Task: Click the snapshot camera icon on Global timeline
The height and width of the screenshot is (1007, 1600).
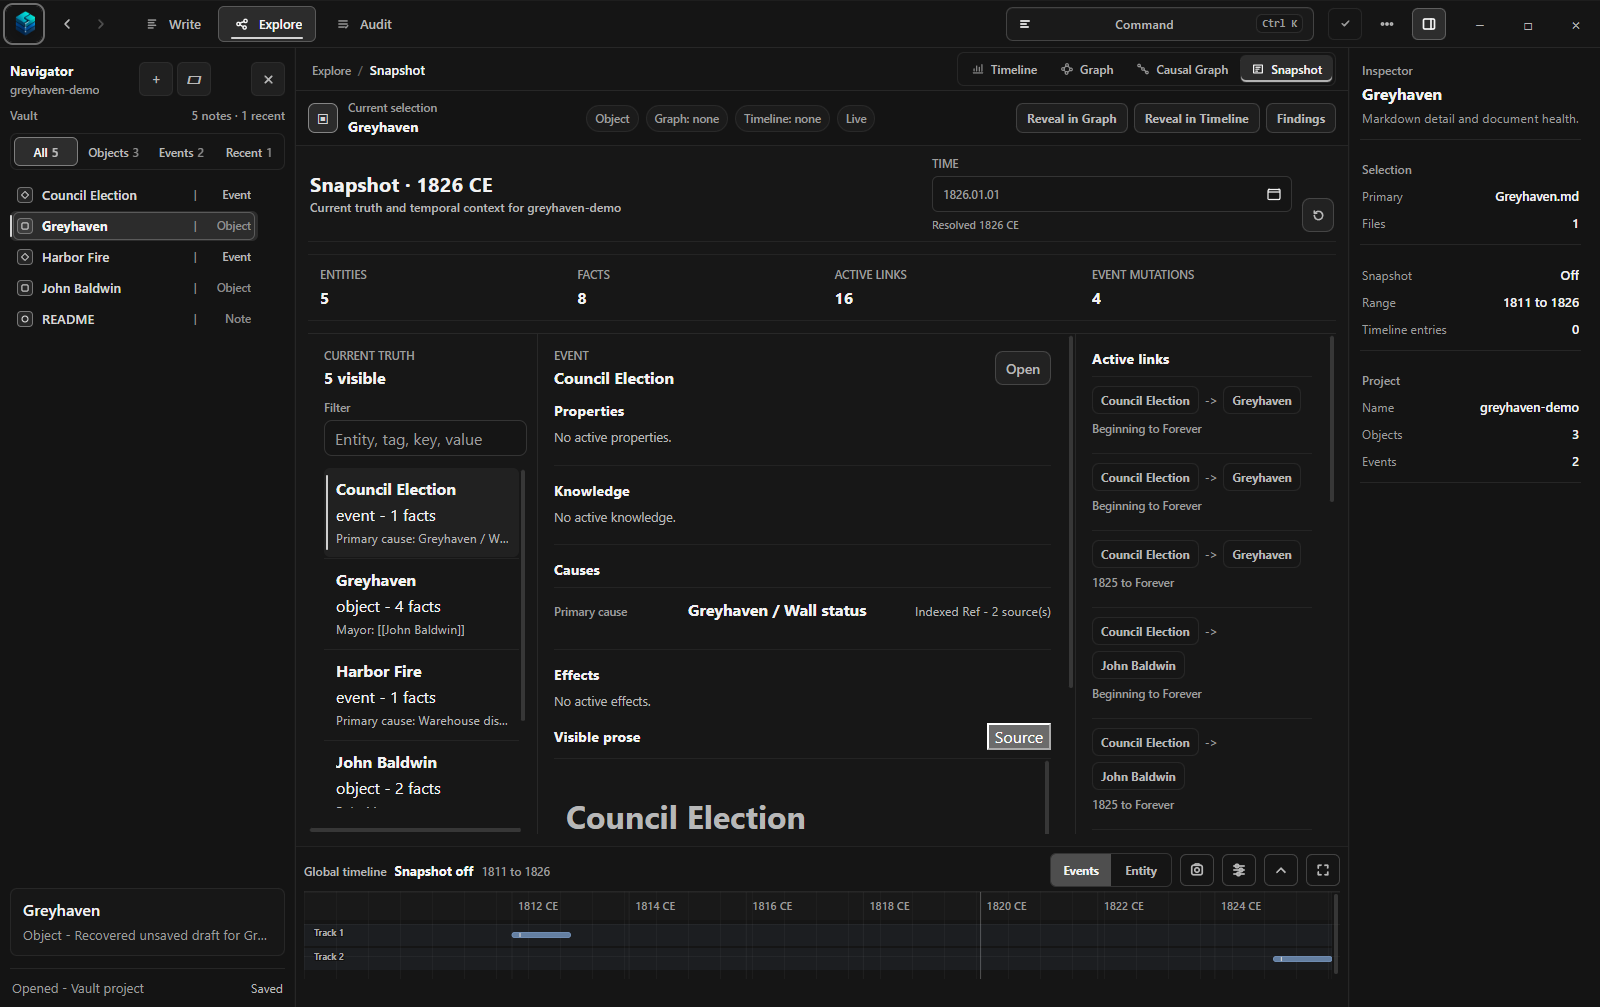Action: click(x=1197, y=870)
